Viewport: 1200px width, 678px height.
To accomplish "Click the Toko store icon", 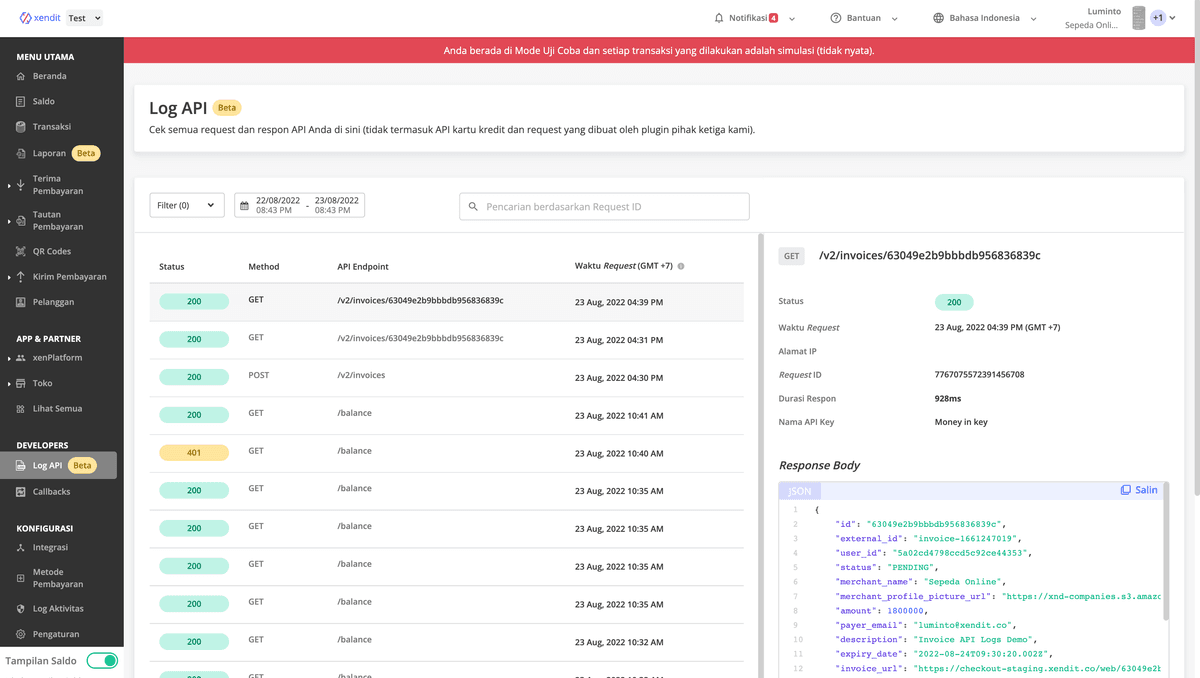I will coord(21,384).
